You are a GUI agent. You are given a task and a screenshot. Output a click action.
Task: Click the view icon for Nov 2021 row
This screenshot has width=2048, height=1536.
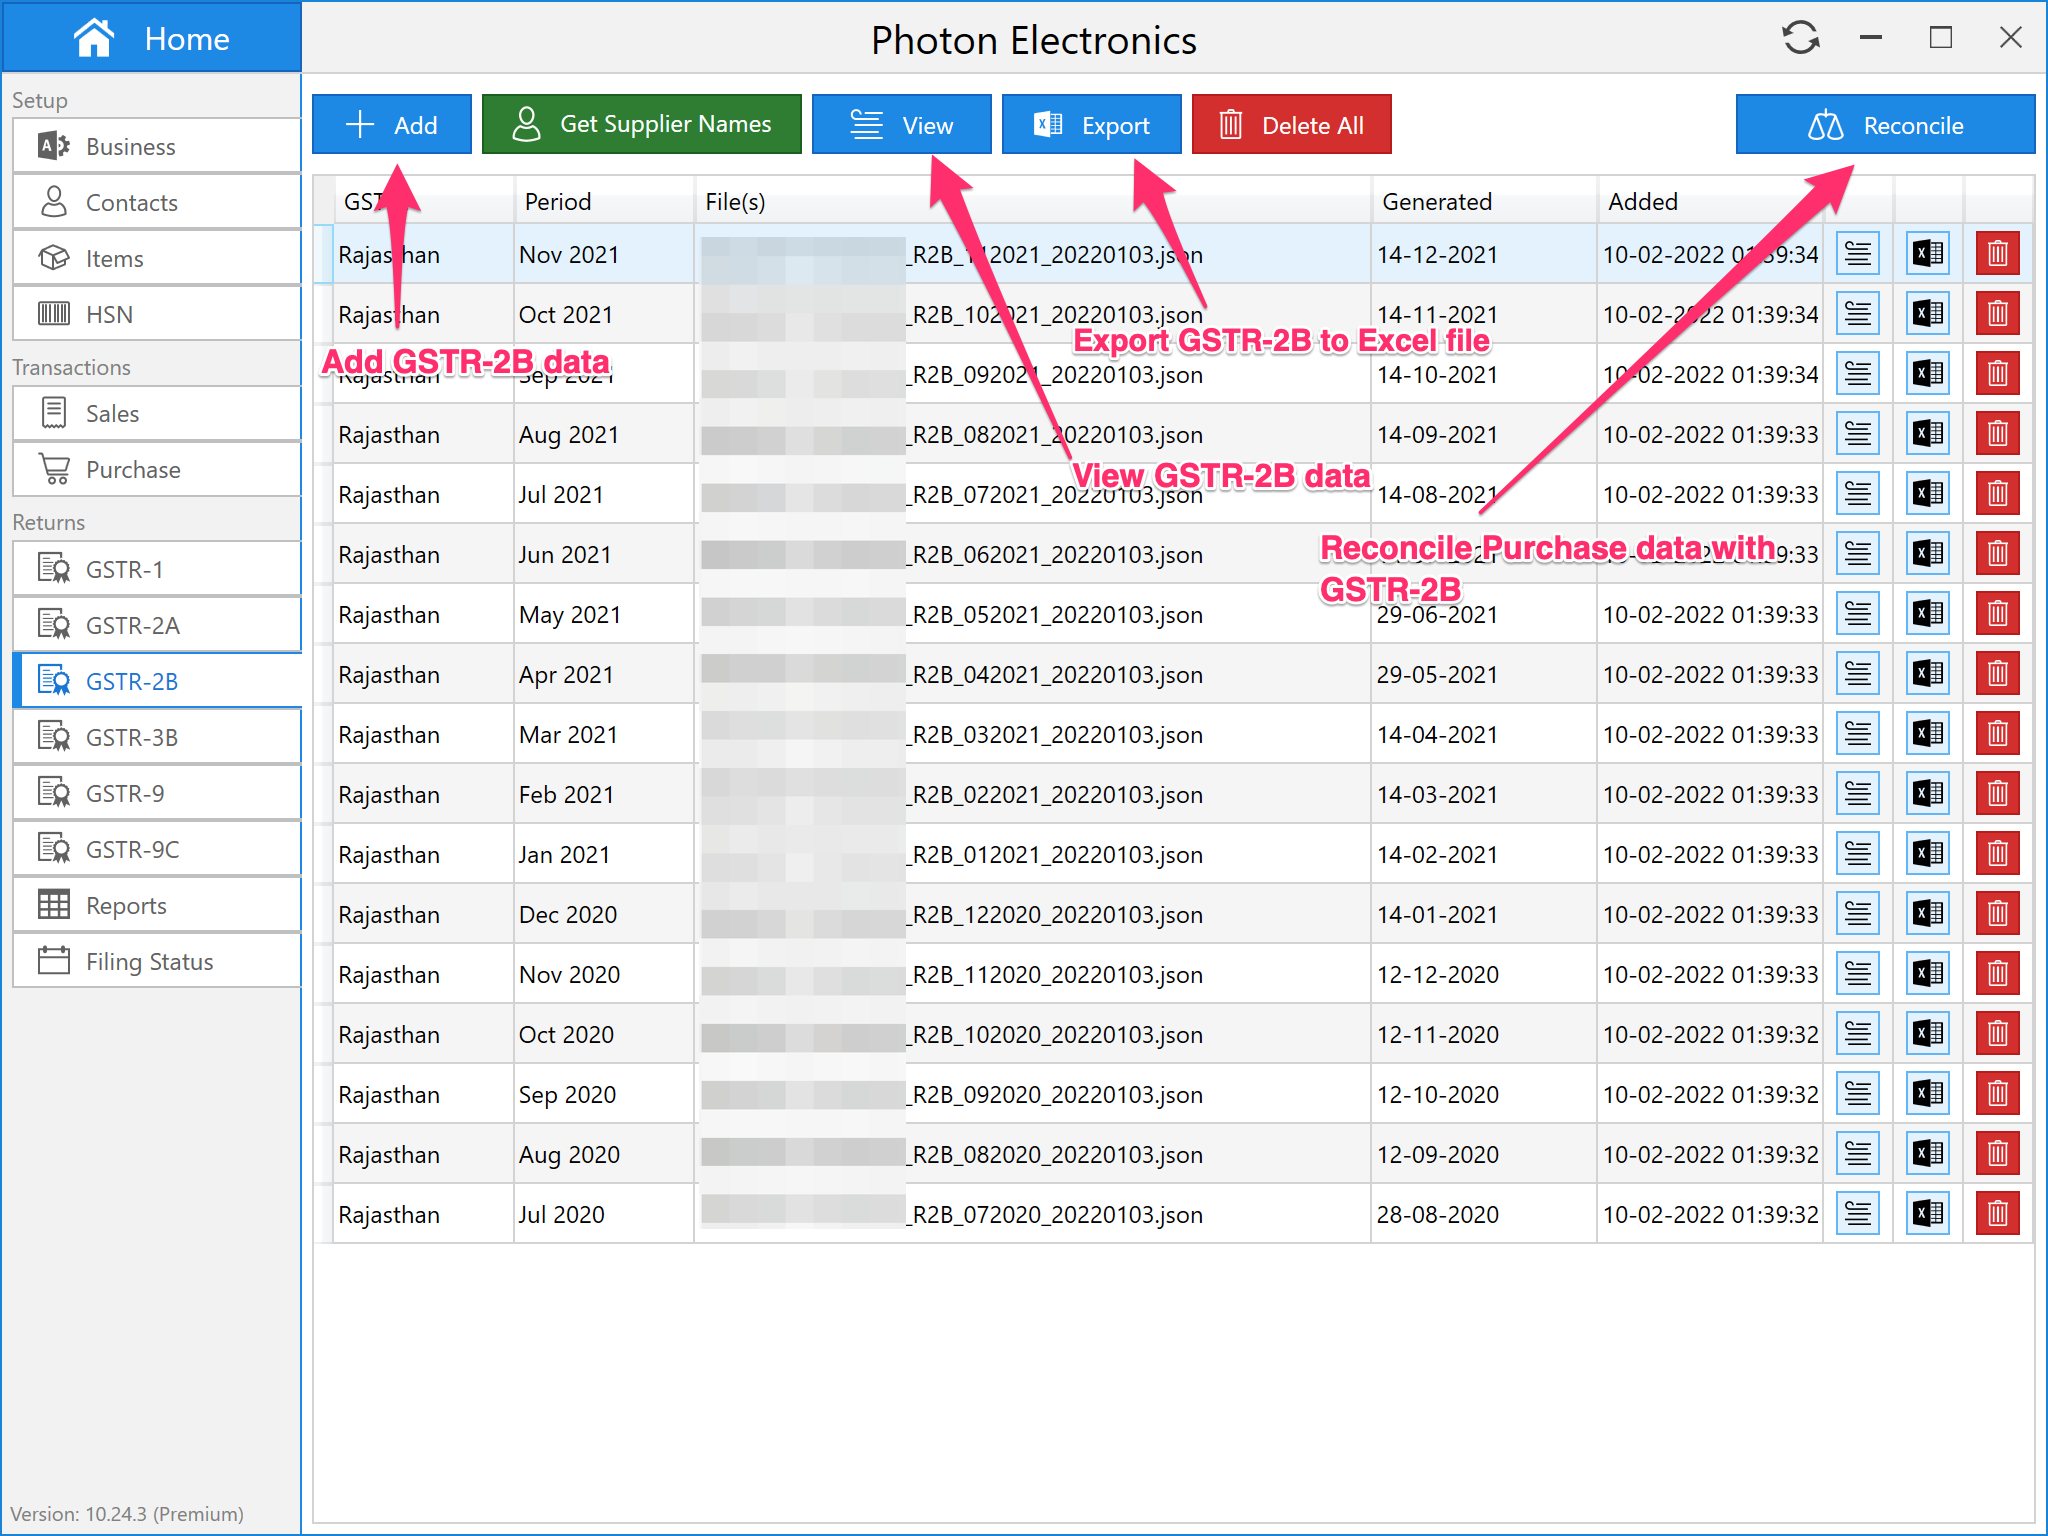click(1858, 254)
